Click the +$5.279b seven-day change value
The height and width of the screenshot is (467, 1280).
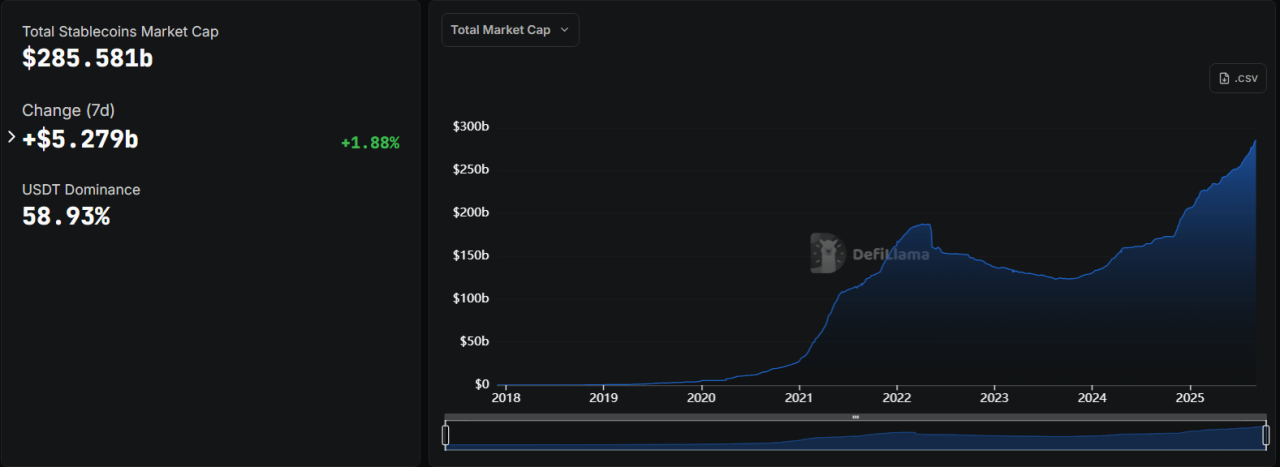[80, 139]
